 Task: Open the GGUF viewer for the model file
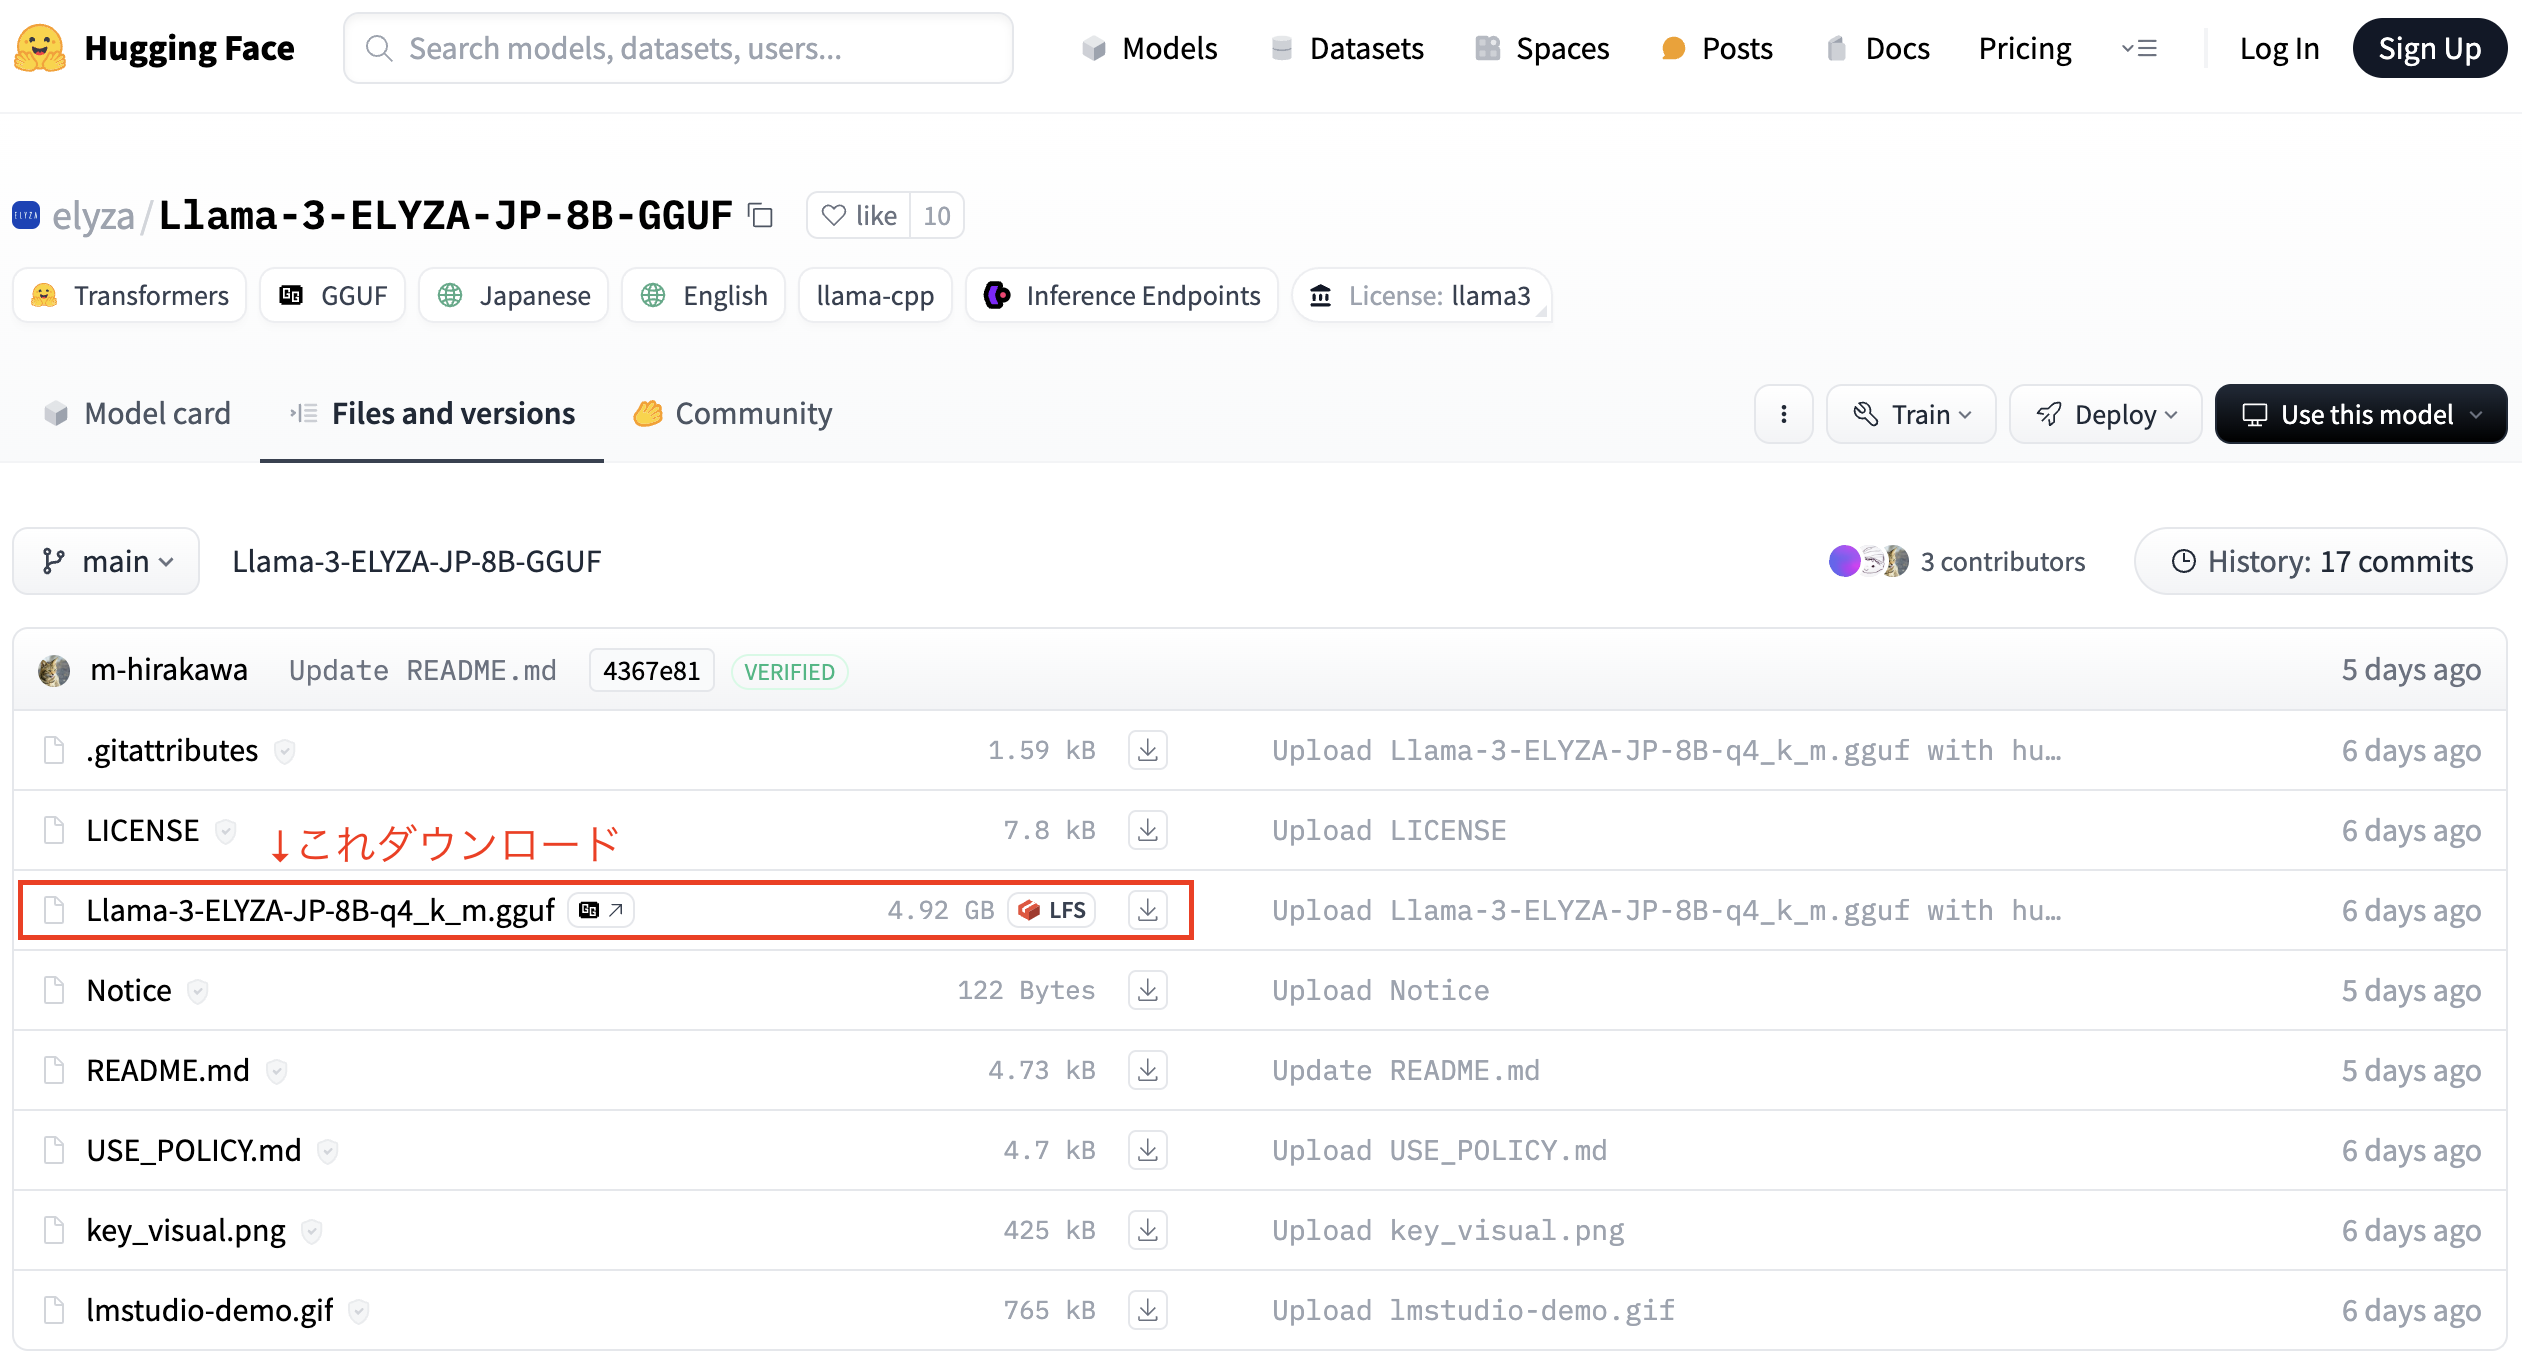pos(600,910)
